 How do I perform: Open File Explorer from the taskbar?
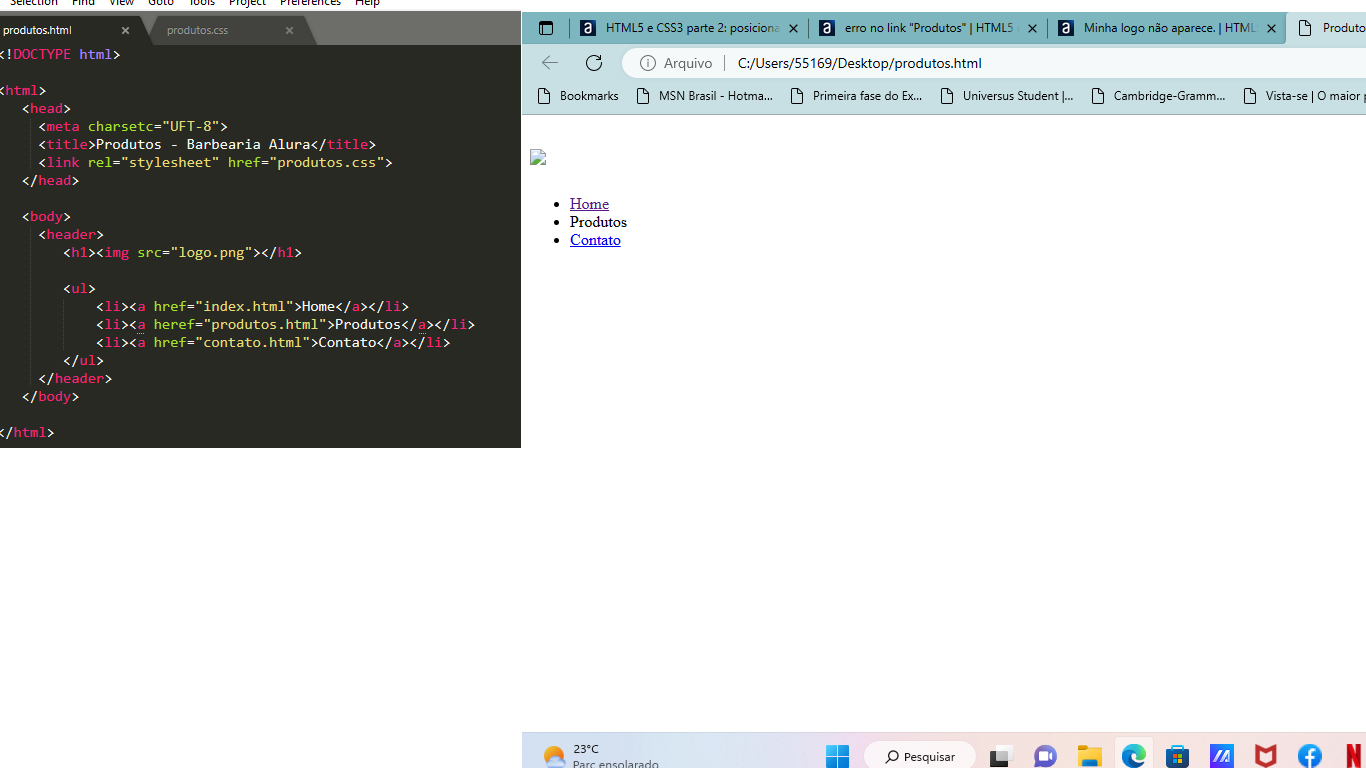1089,756
